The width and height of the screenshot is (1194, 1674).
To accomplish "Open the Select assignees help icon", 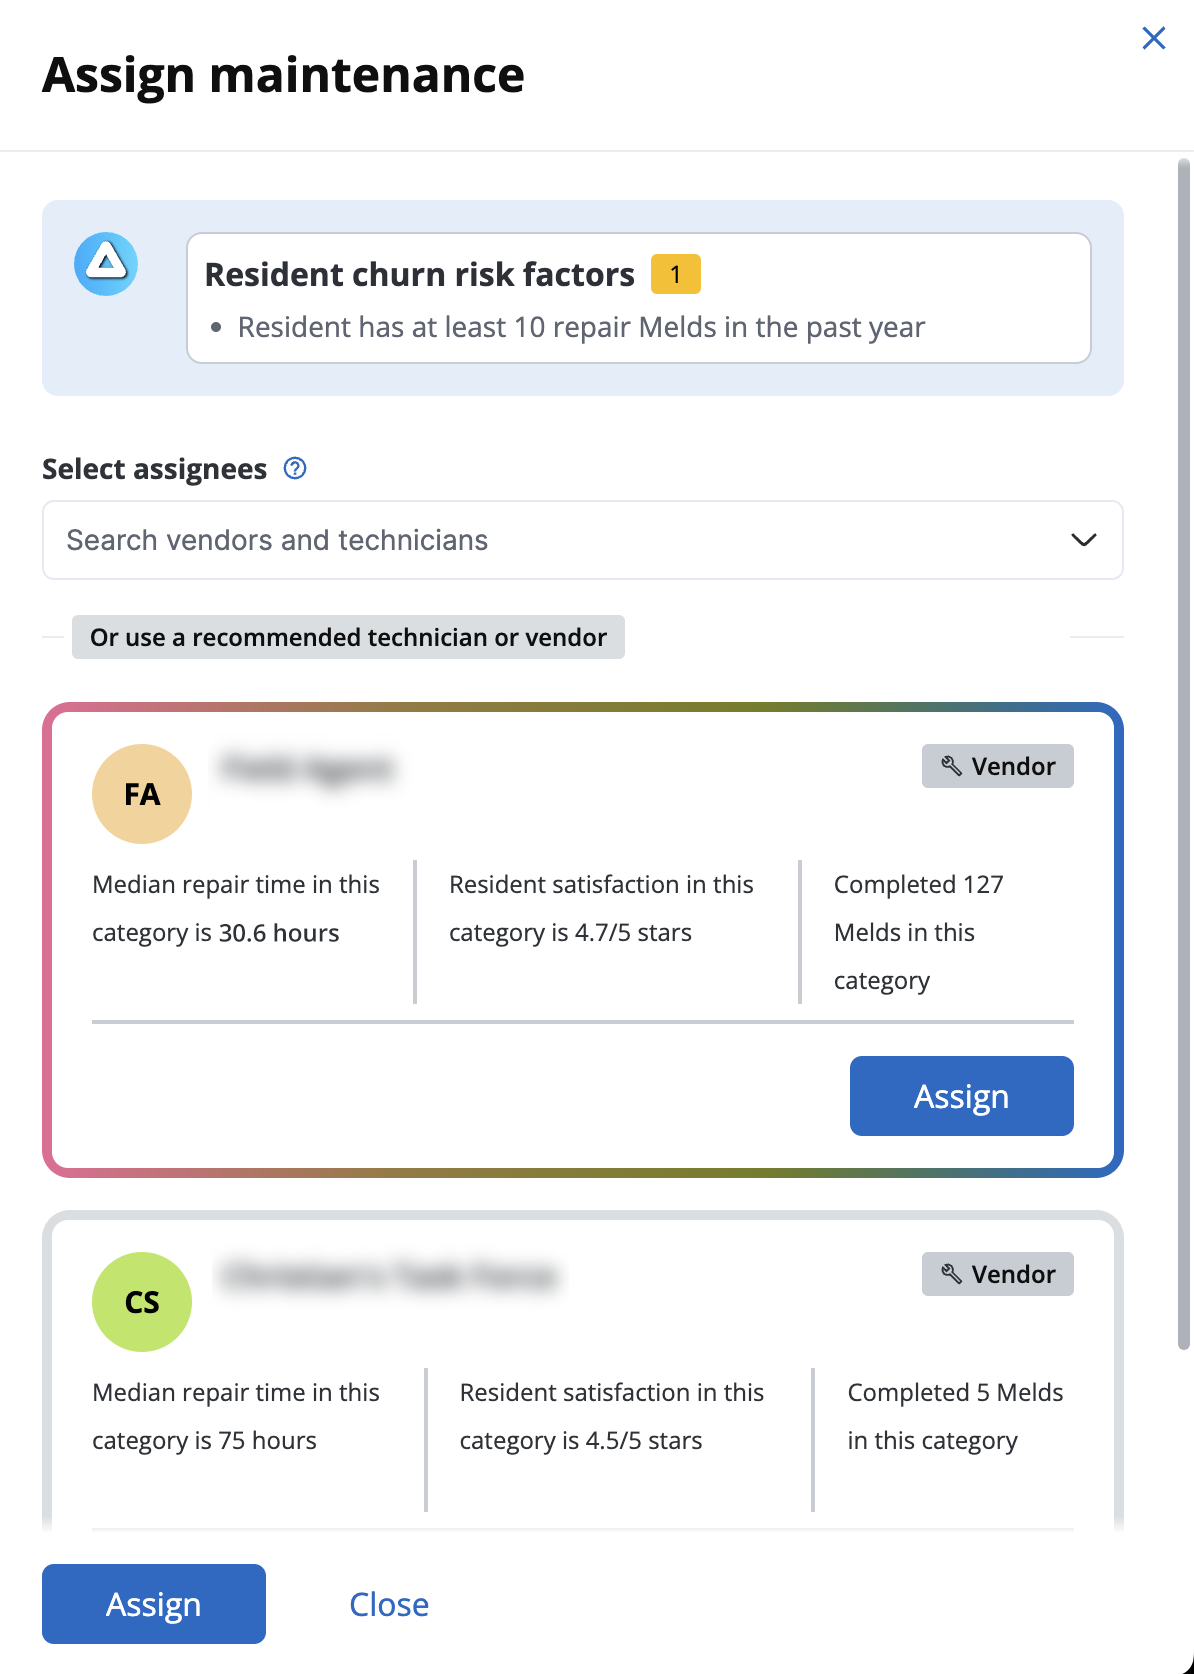I will coord(295,468).
